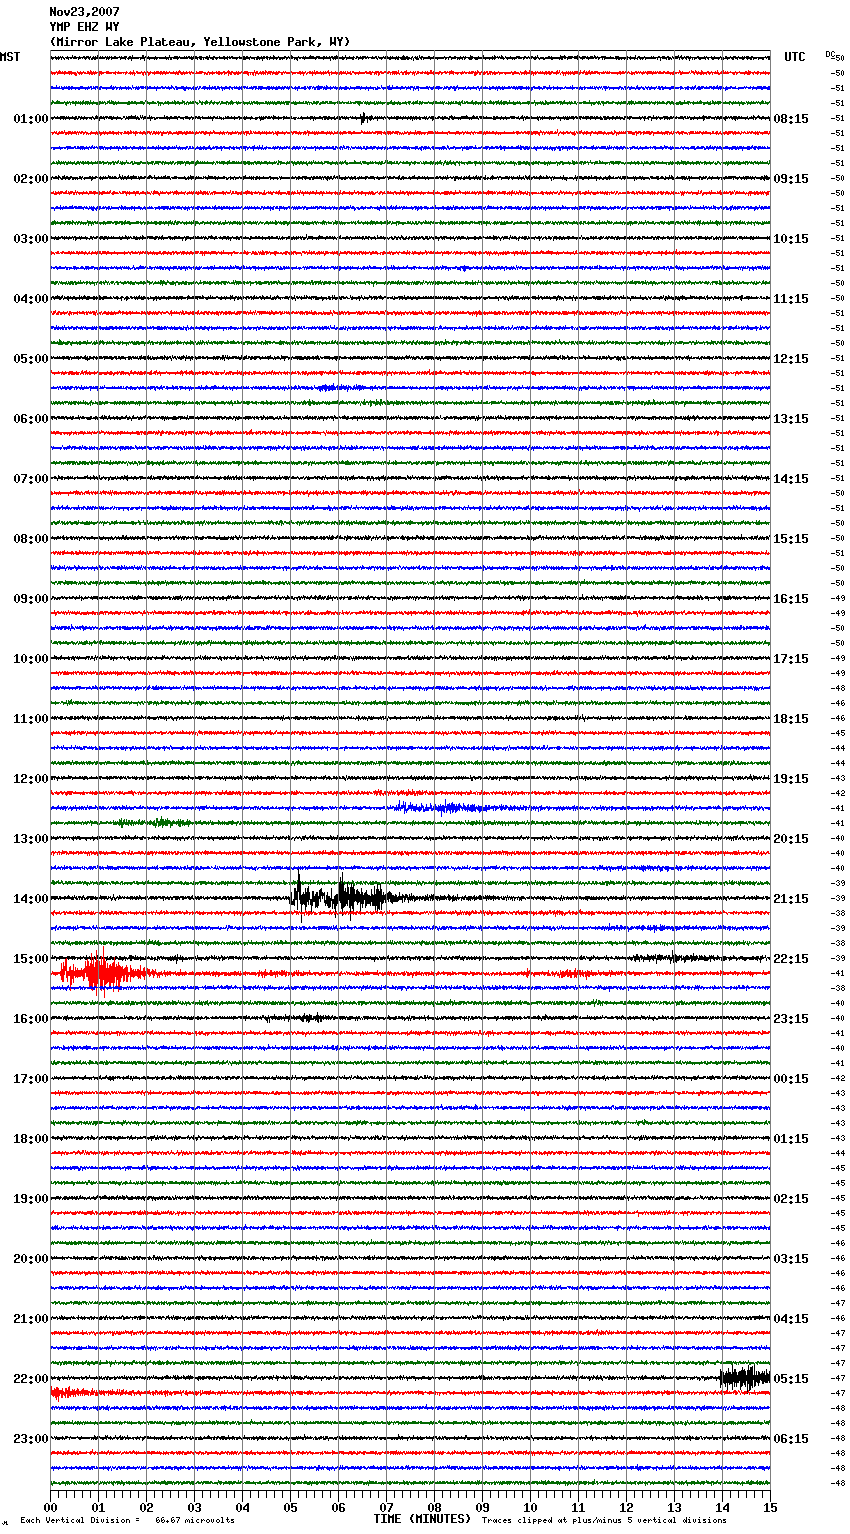Select the 07:00 MST time label
Image resolution: width=850 pixels, height=1534 pixels.
[31, 479]
